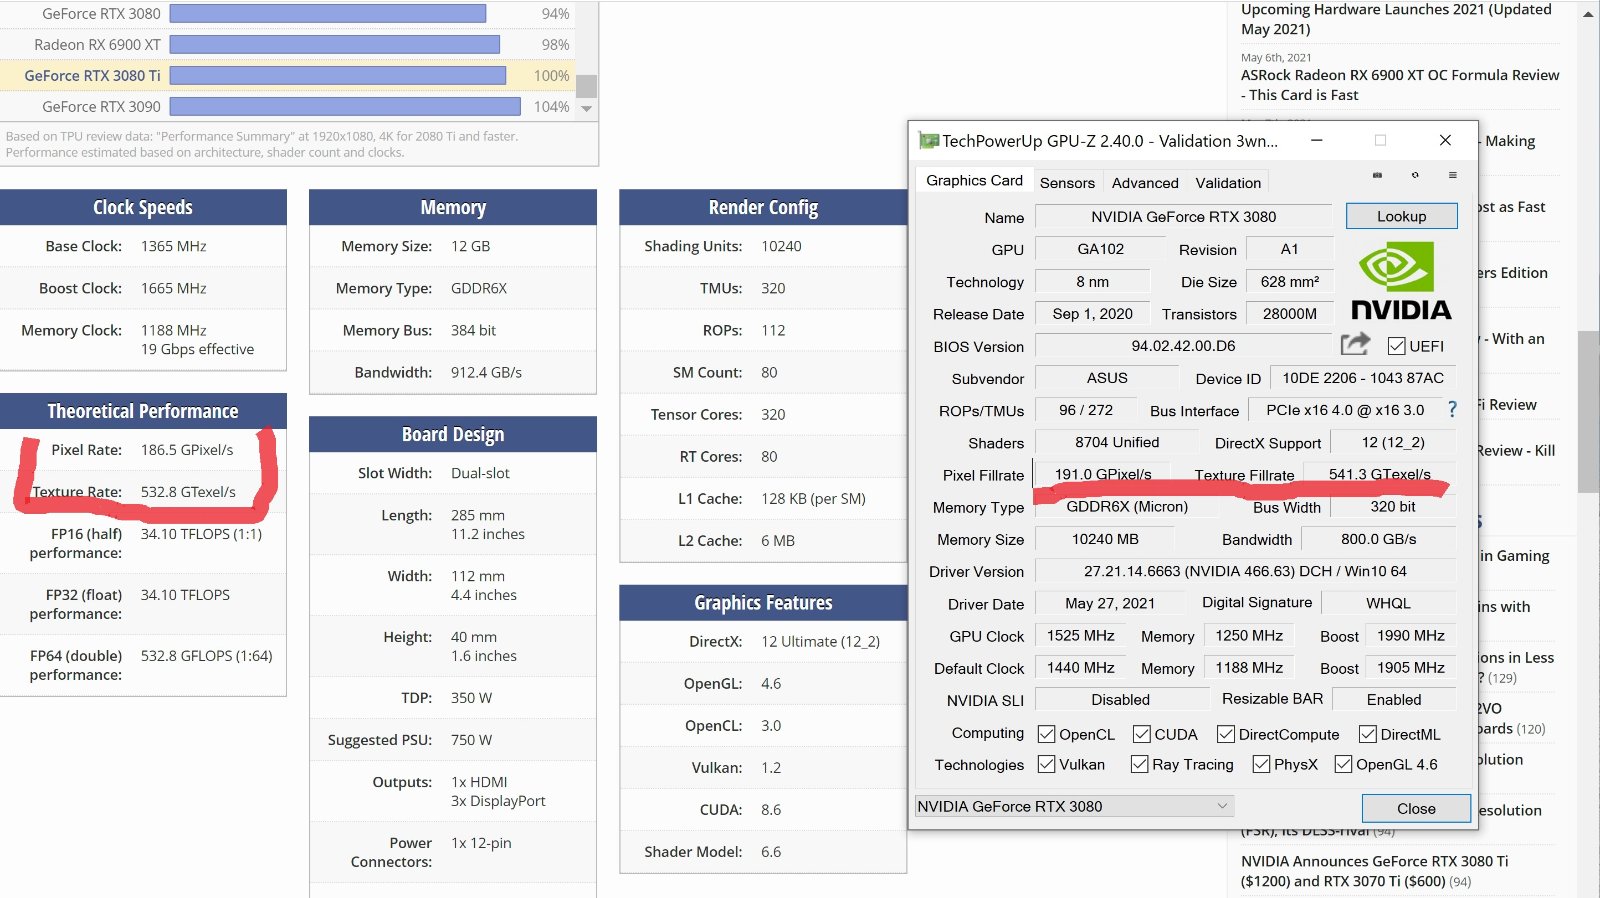The height and width of the screenshot is (898, 1600).
Task: Click the Theoretical Performance section header
Action: [x=143, y=411]
